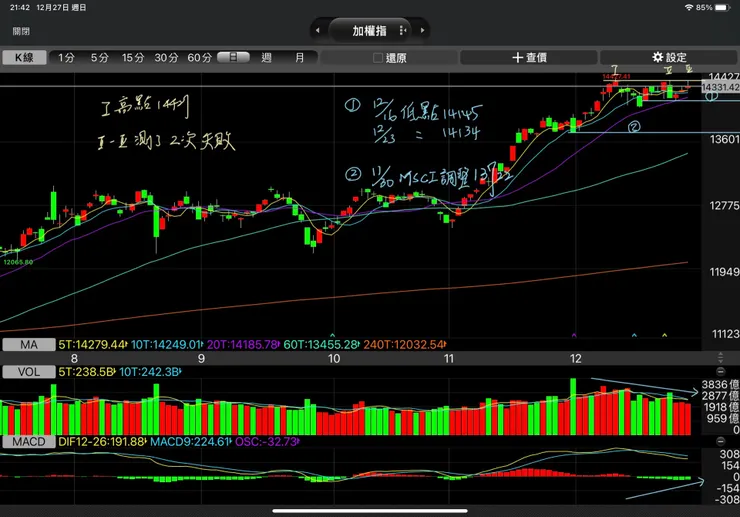Tap the 5T:14279.44 moving average value
Viewport: 740px width, 517px height.
pyautogui.click(x=92, y=345)
